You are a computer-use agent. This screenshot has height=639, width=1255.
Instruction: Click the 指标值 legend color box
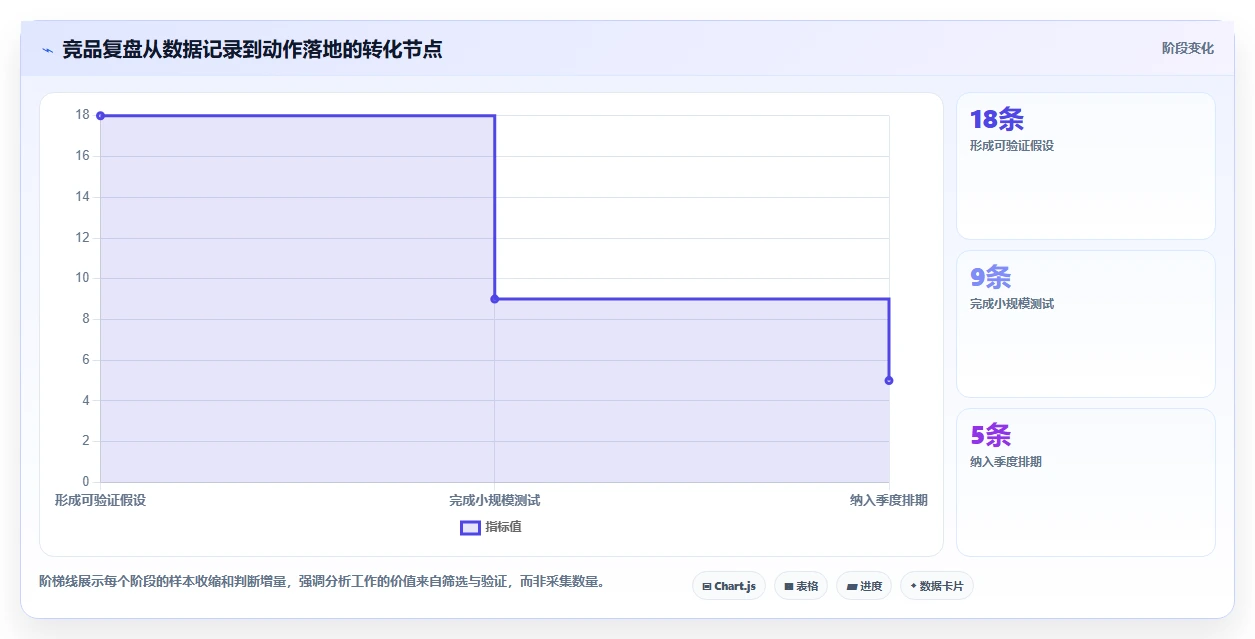pyautogui.click(x=470, y=527)
